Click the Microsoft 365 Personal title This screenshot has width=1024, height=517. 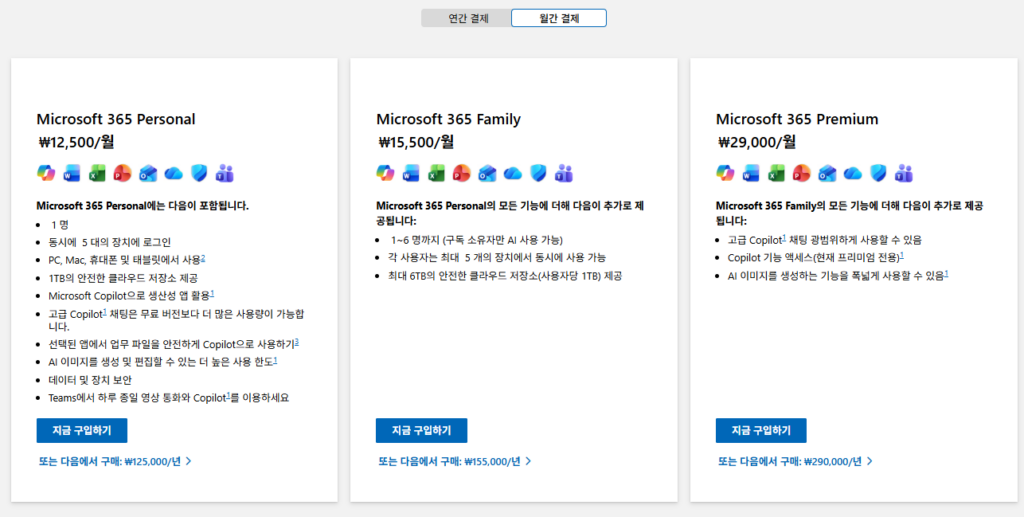coord(116,119)
